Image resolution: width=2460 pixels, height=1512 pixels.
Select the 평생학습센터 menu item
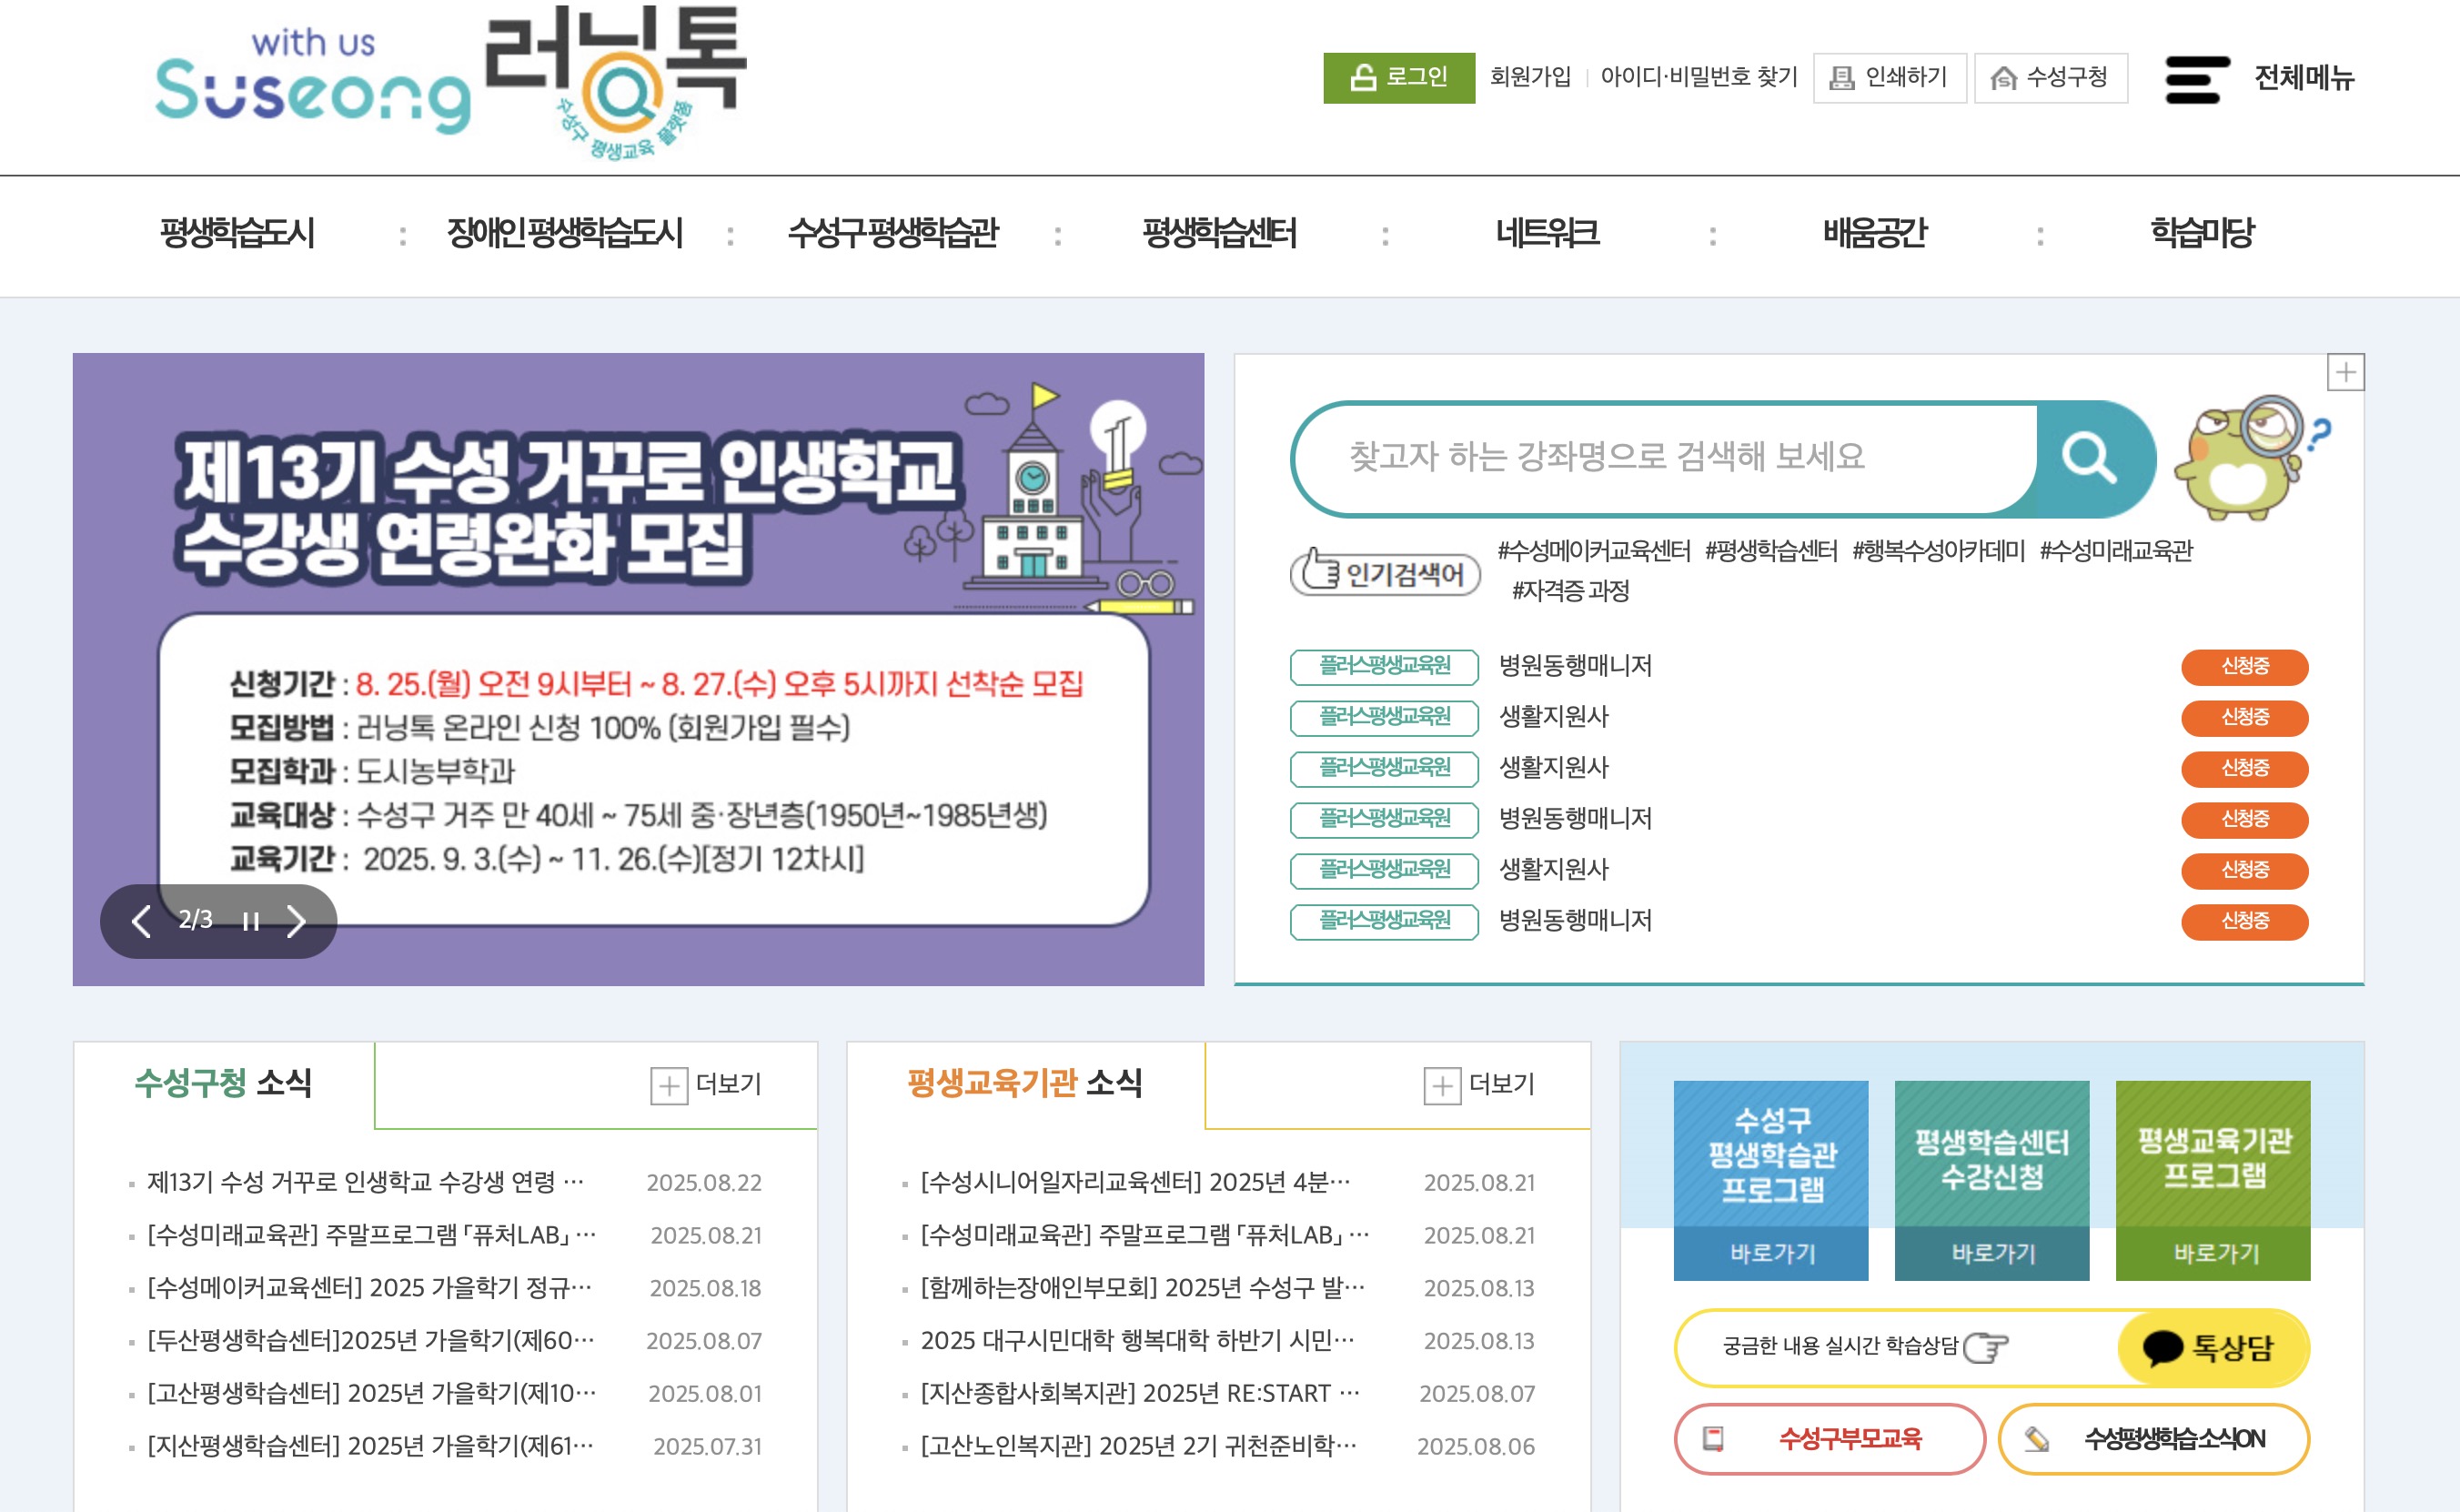1221,235
